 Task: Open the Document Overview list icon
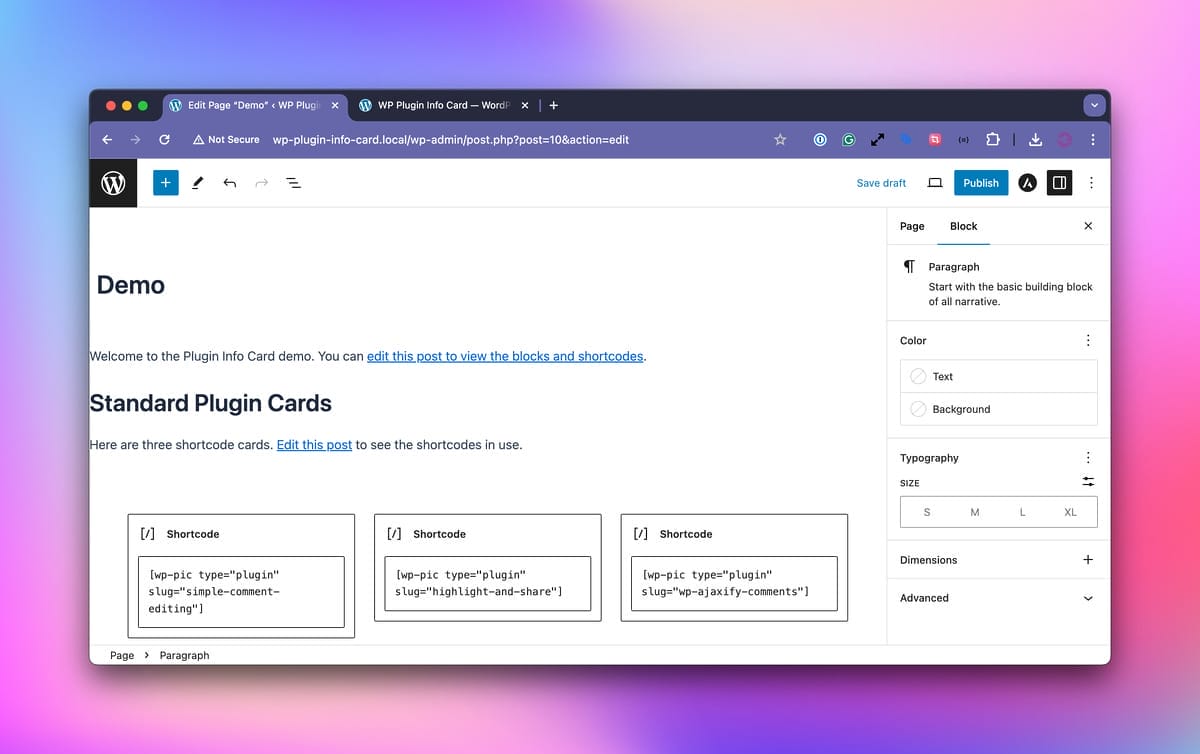294,183
